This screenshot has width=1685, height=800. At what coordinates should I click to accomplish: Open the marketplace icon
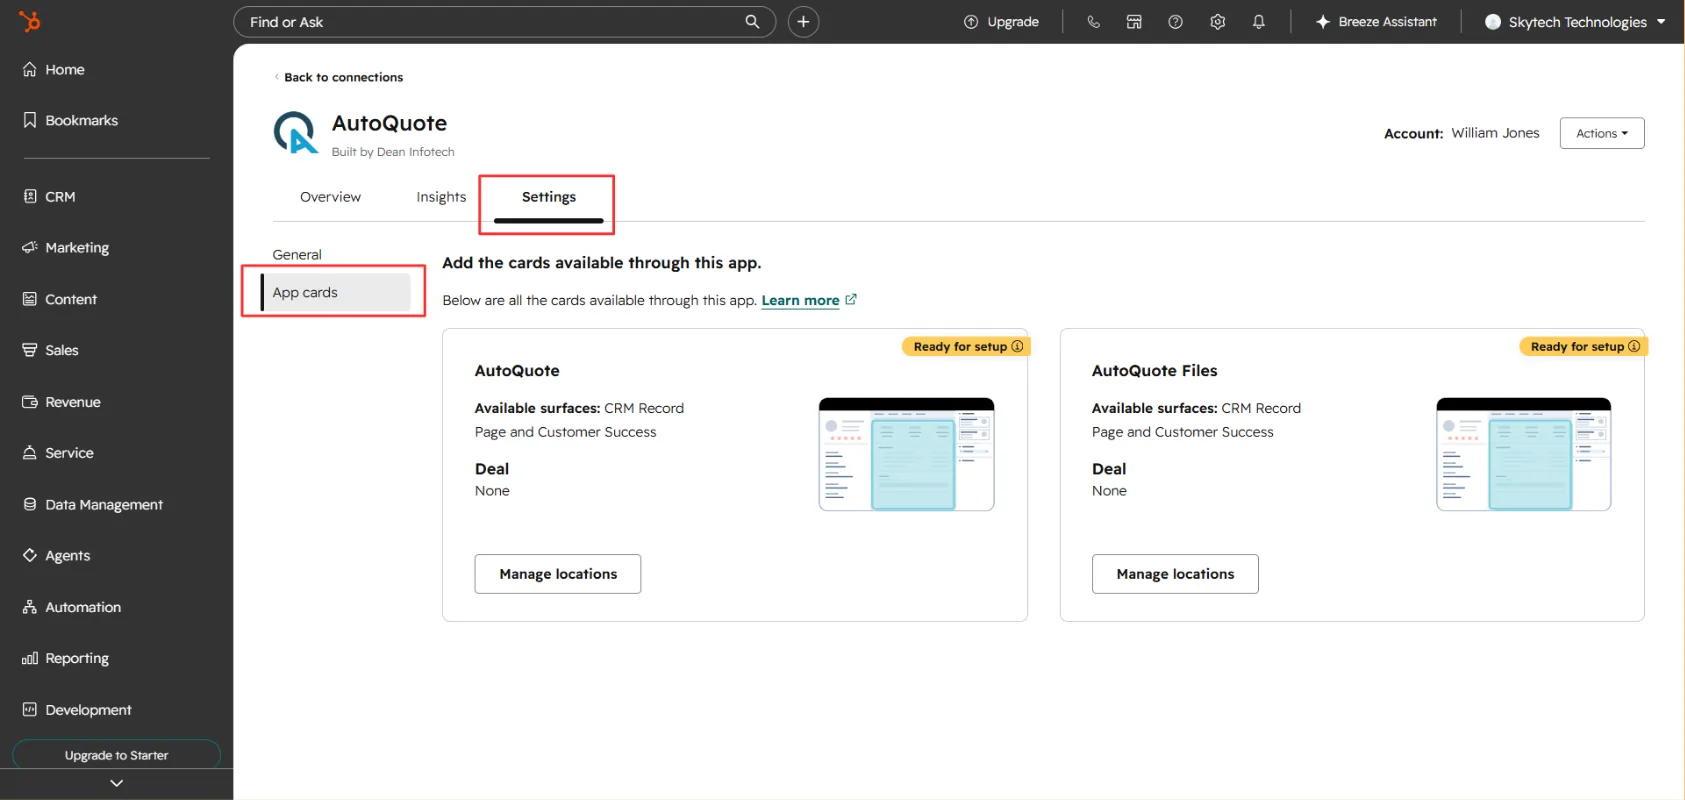1134,22
